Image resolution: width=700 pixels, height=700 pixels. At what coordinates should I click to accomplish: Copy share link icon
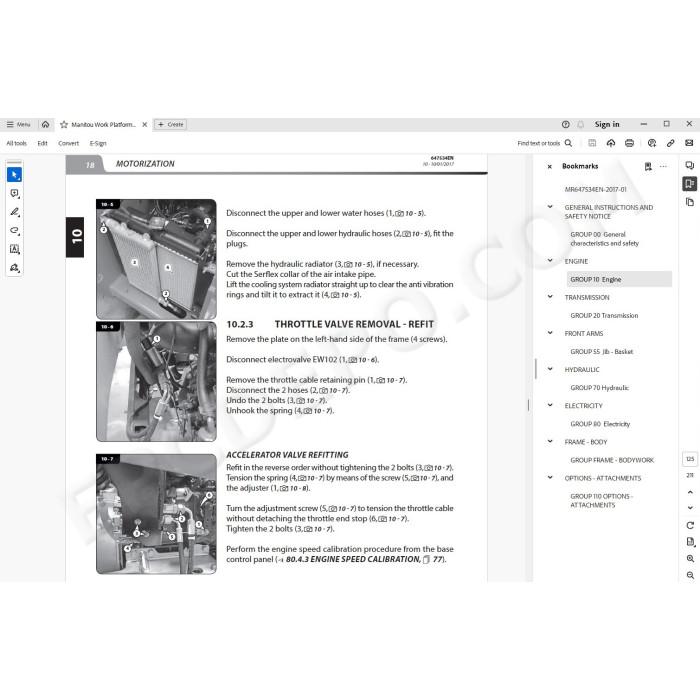click(671, 143)
